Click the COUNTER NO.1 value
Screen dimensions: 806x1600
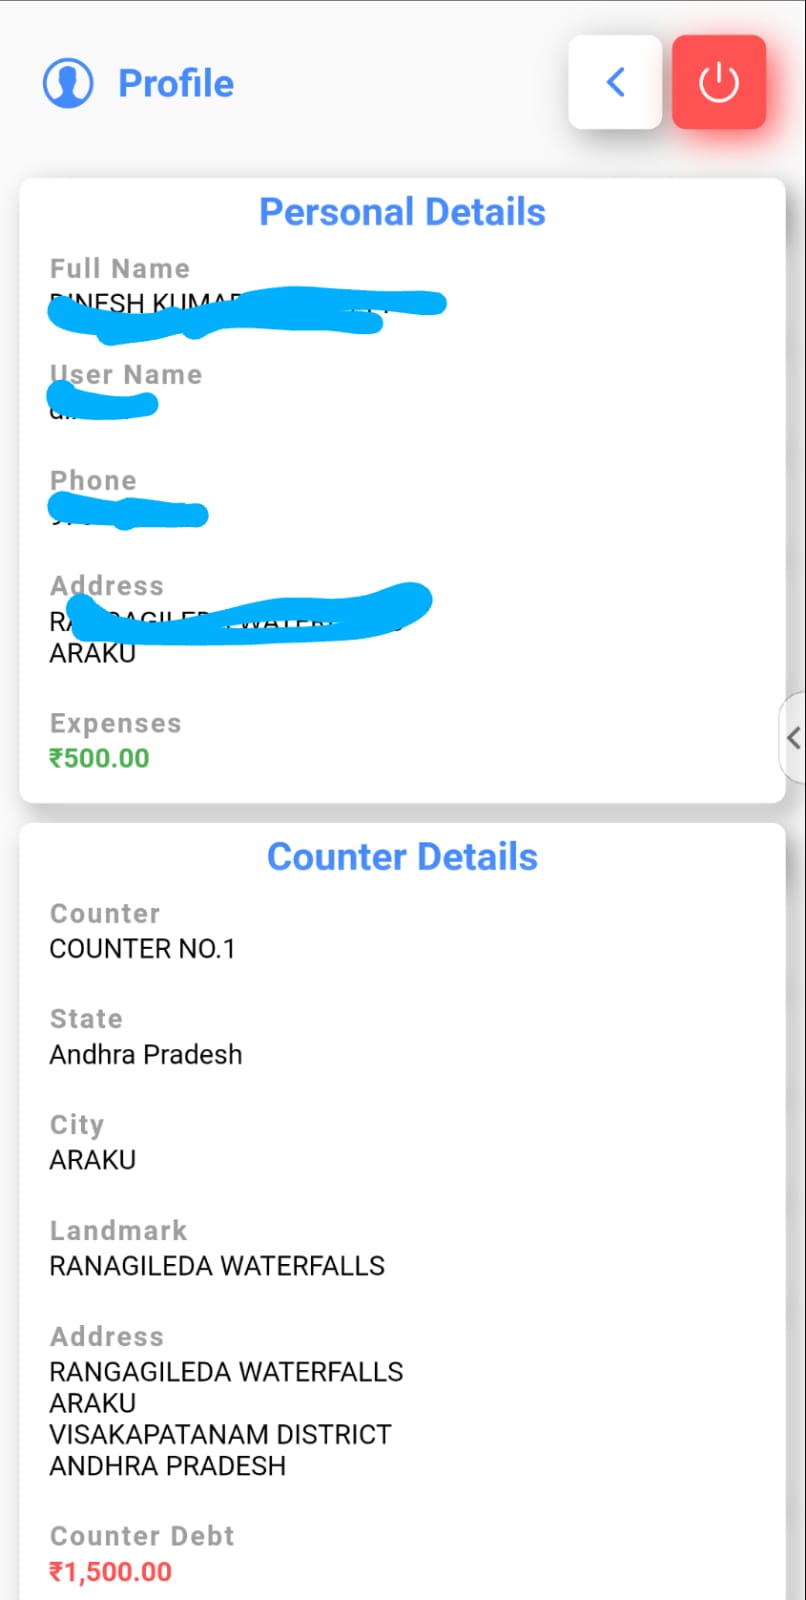coord(142,948)
